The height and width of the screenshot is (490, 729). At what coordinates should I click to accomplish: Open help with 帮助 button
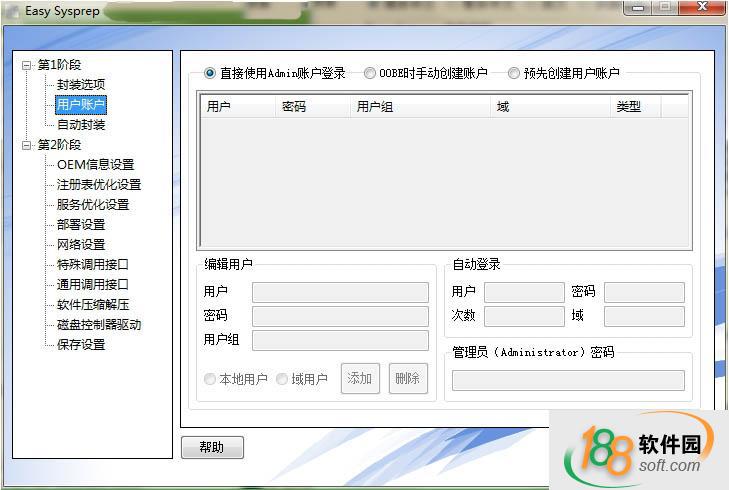(212, 447)
